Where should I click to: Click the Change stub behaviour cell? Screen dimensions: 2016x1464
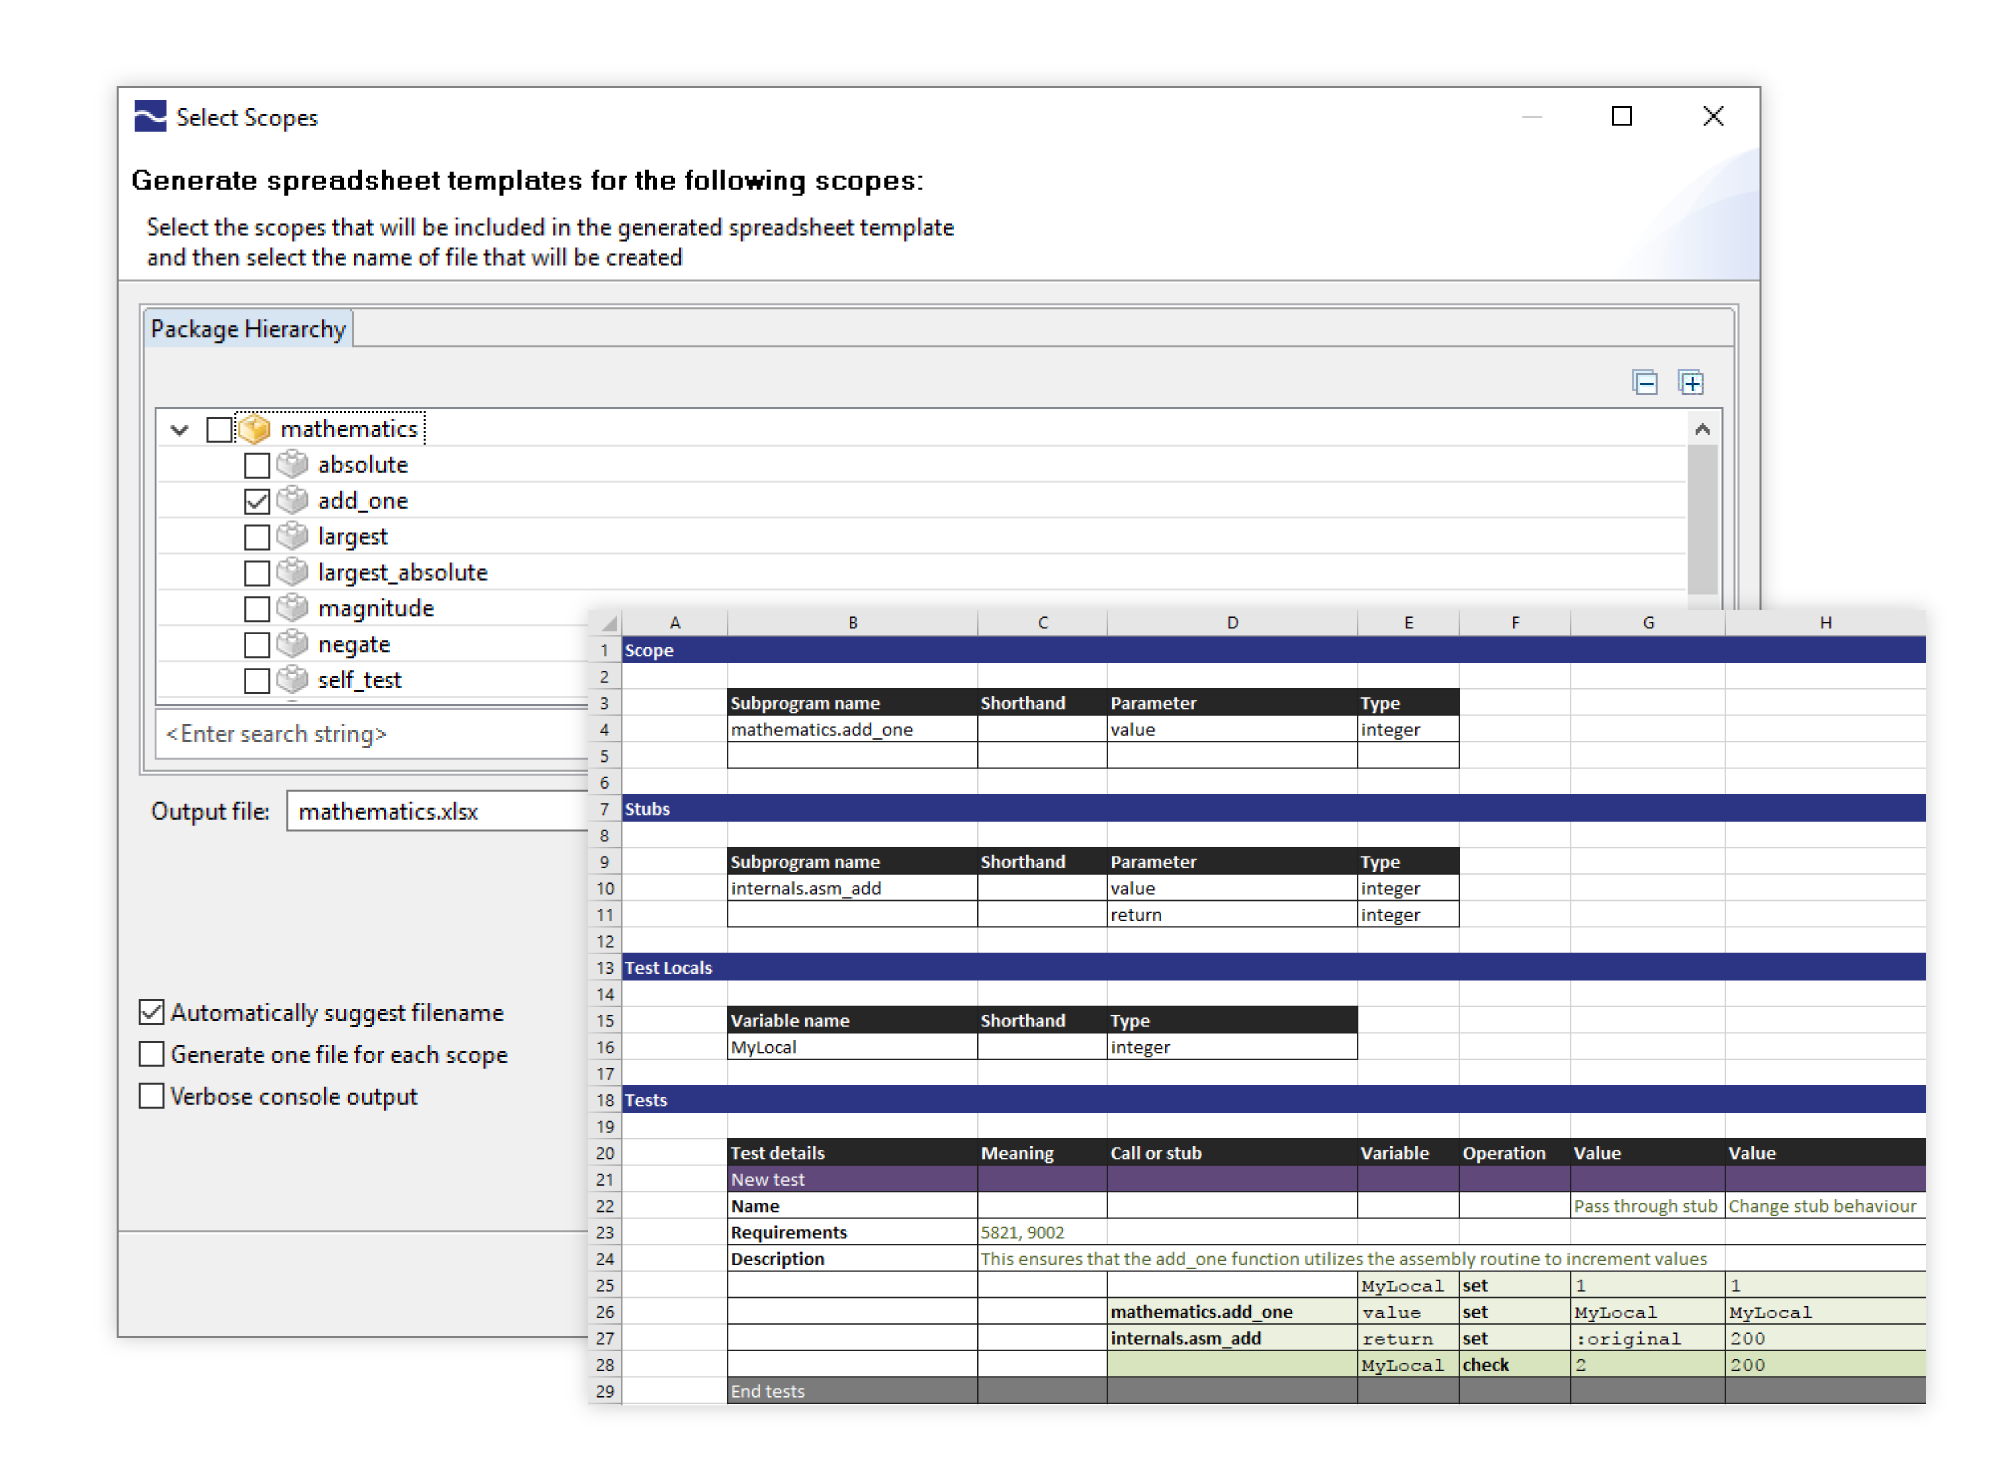(x=1825, y=1206)
